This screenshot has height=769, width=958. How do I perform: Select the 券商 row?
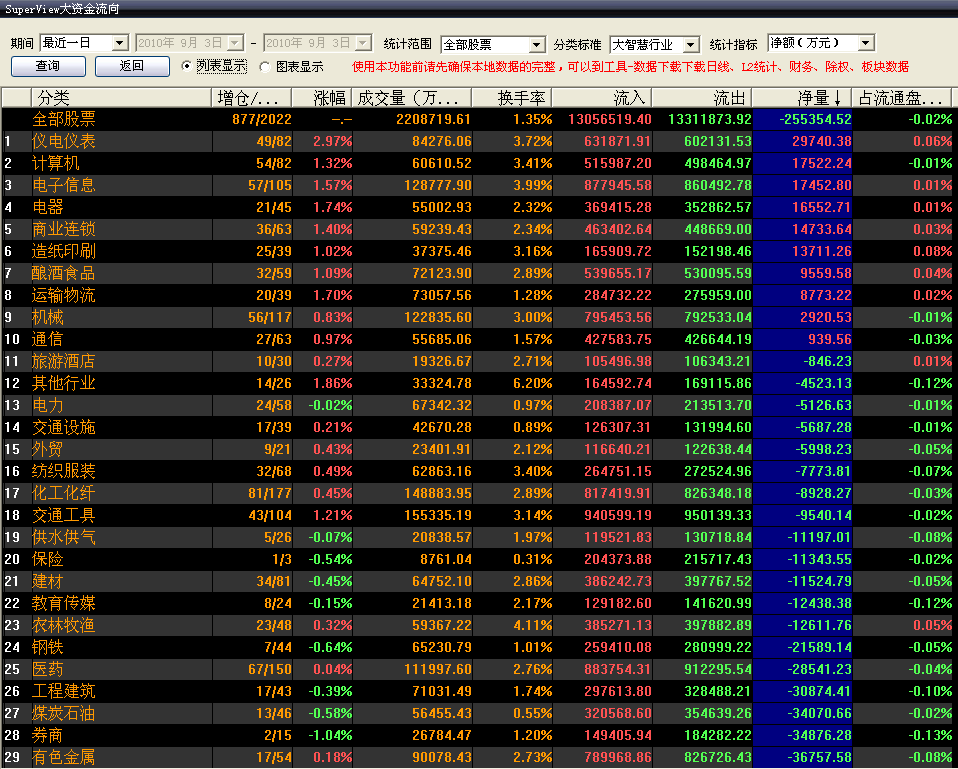pyautogui.click(x=478, y=735)
